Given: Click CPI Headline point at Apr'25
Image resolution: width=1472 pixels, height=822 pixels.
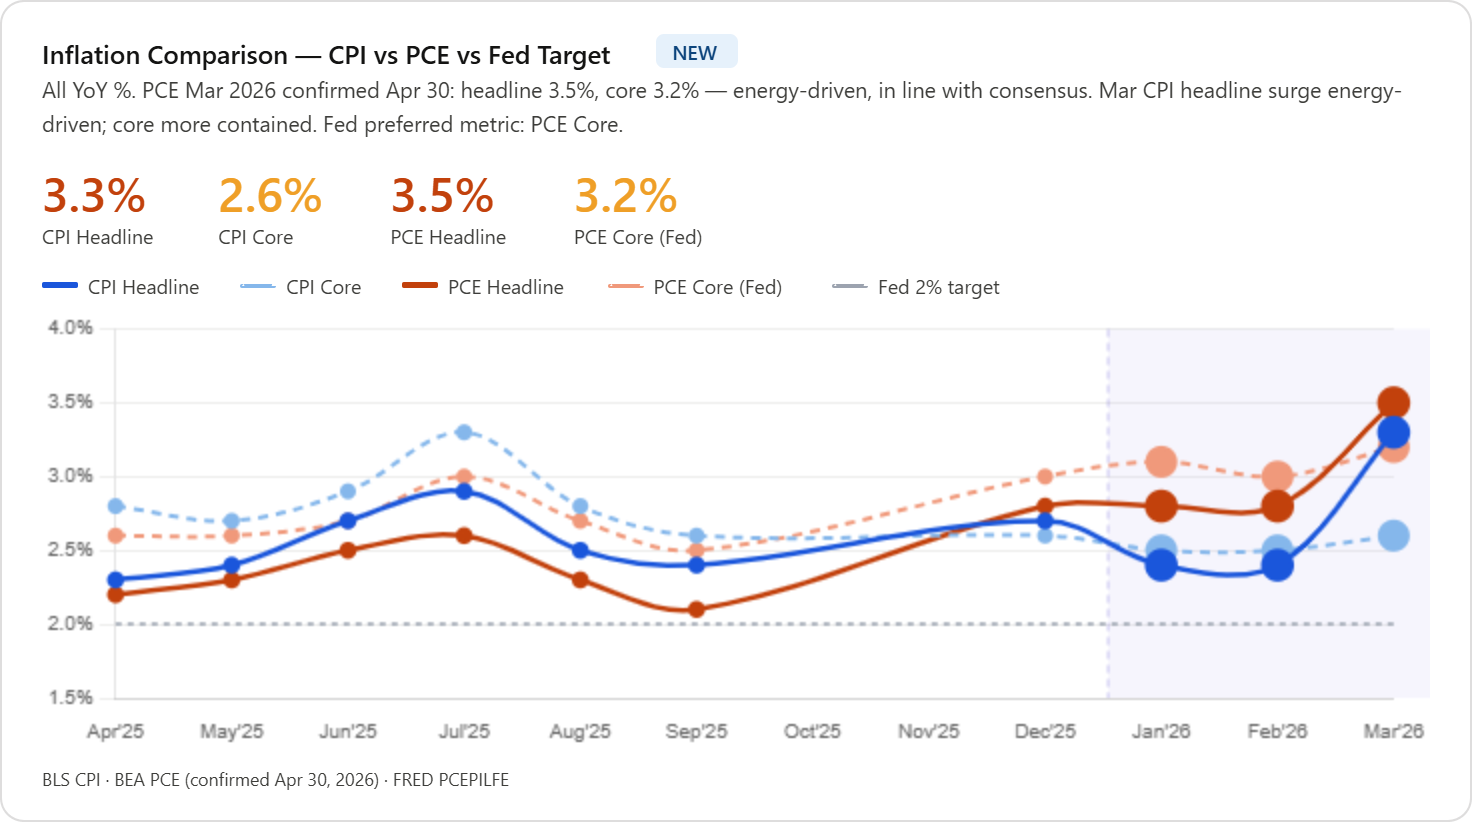Looking at the screenshot, I should 115,580.
